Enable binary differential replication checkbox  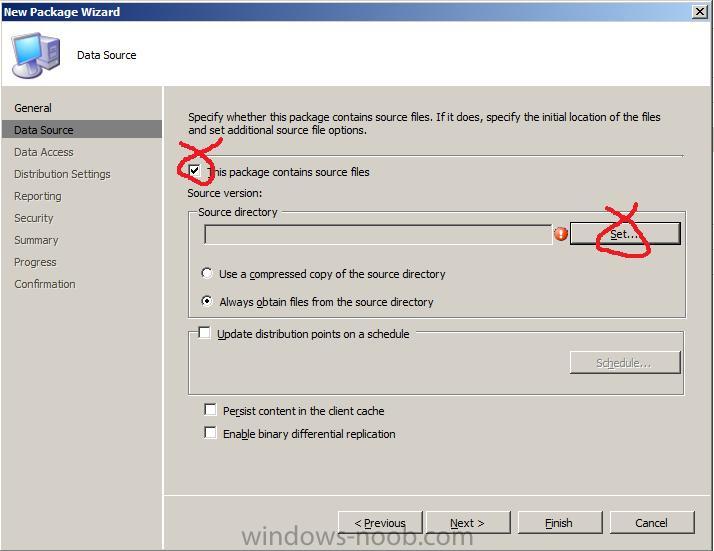(x=210, y=433)
